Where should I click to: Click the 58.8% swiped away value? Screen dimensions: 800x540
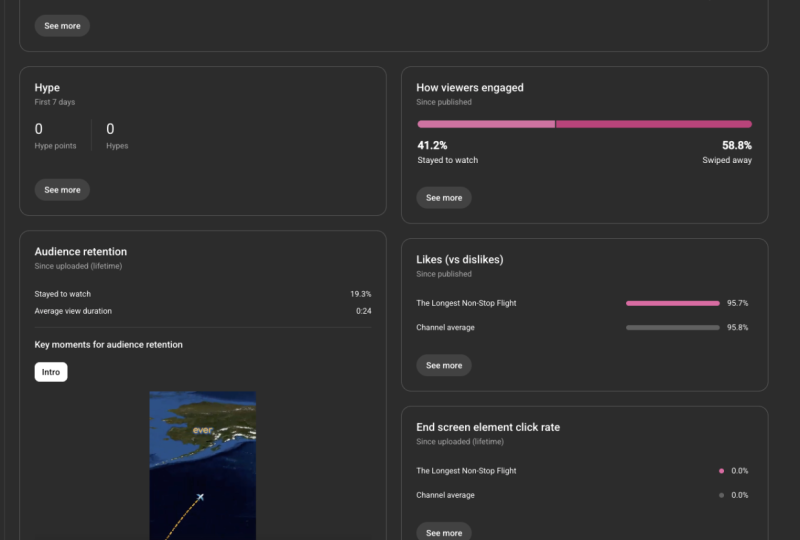coord(737,145)
